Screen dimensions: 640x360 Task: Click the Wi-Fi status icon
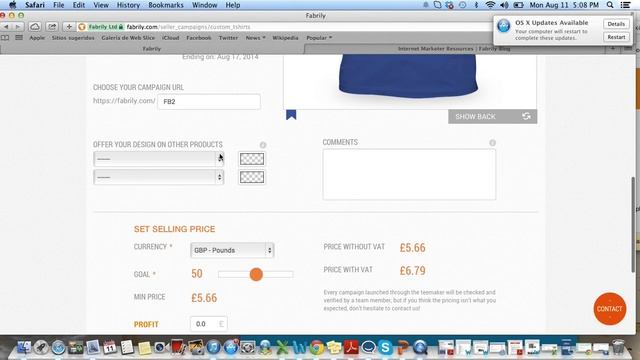click(x=490, y=5)
